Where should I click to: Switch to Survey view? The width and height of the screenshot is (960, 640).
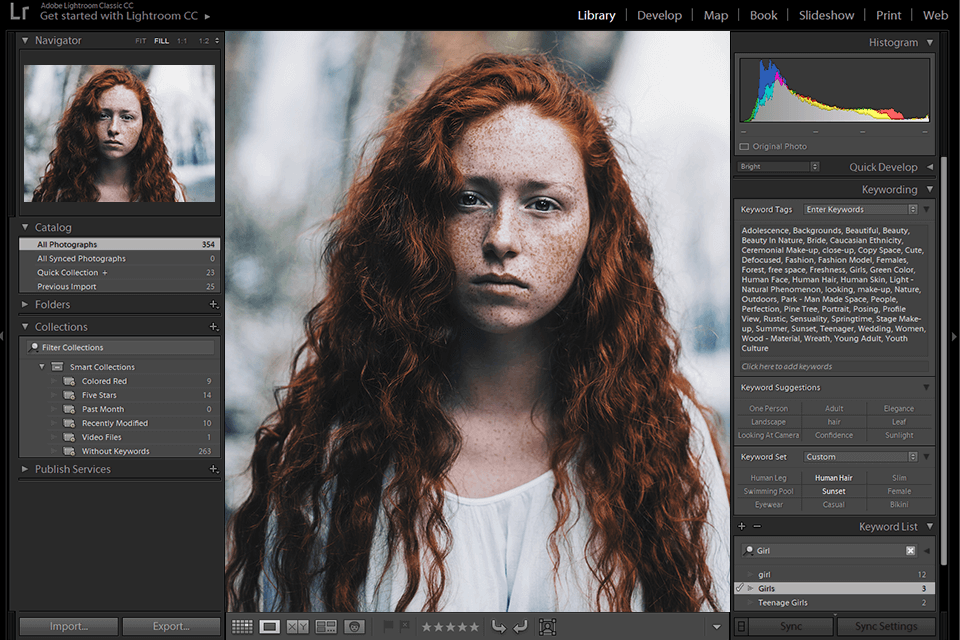(324, 626)
